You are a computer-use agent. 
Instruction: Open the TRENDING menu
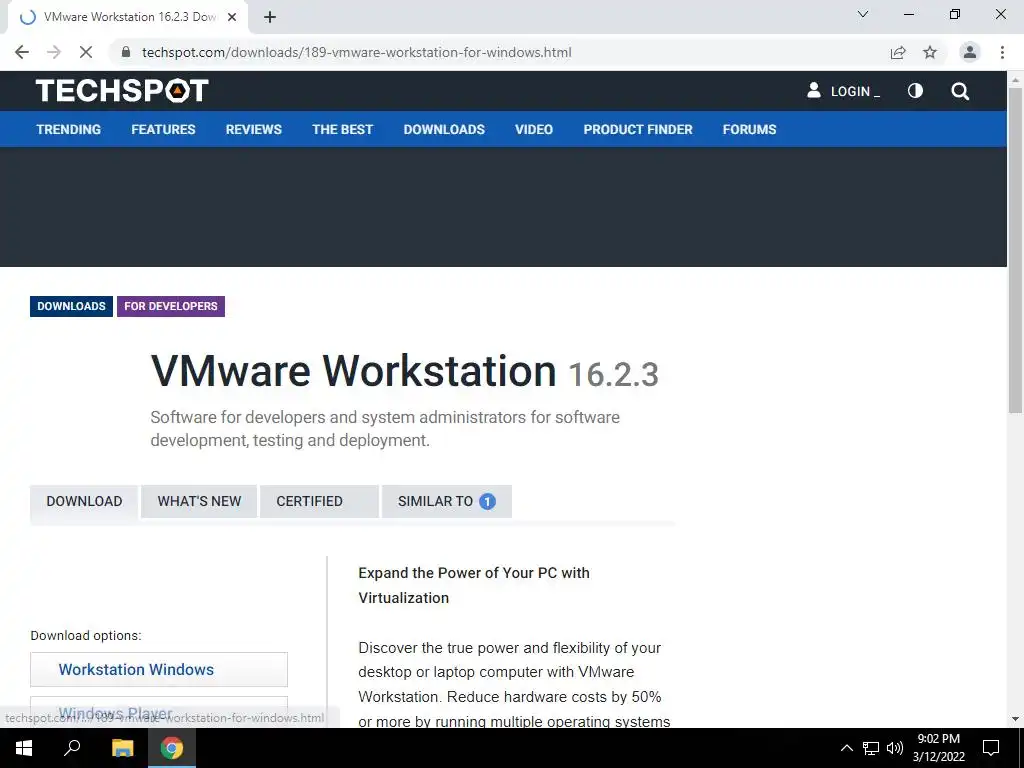coord(69,129)
